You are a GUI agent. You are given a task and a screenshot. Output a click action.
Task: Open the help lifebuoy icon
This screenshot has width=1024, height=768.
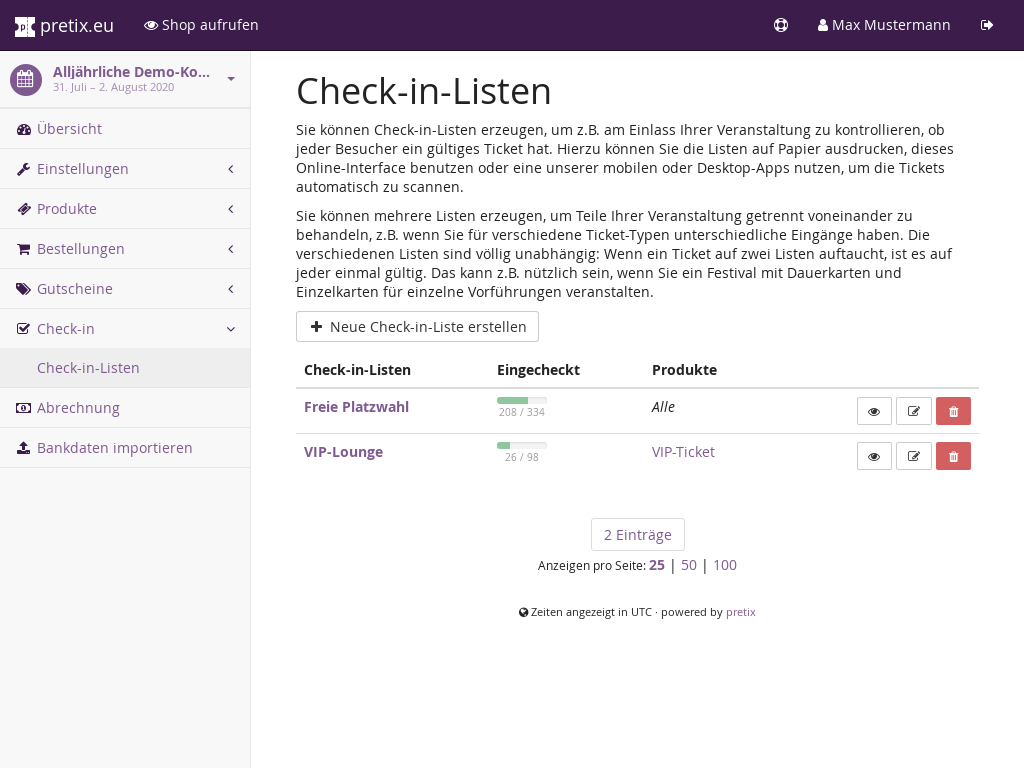coord(781,25)
